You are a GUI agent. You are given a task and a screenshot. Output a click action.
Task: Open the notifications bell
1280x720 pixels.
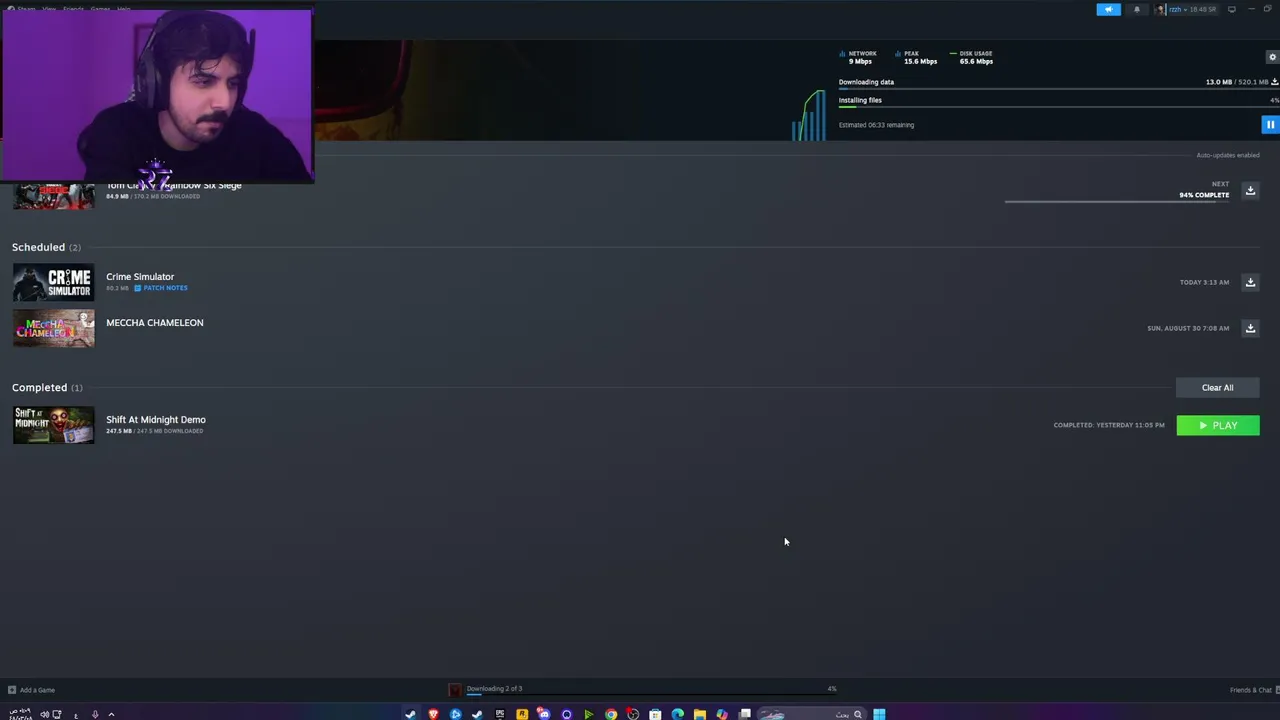click(x=1136, y=9)
